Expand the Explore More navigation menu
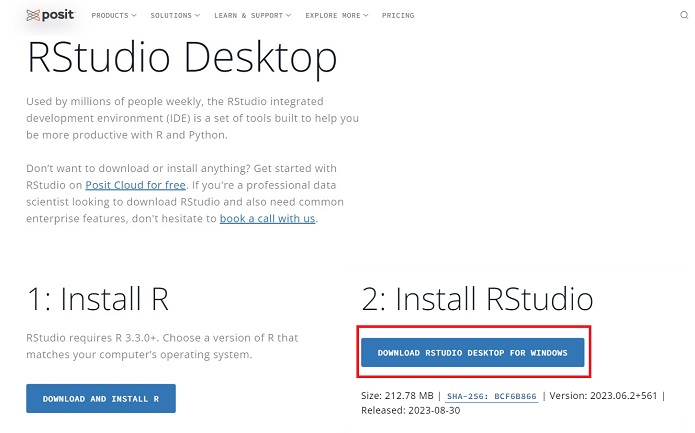 [336, 16]
